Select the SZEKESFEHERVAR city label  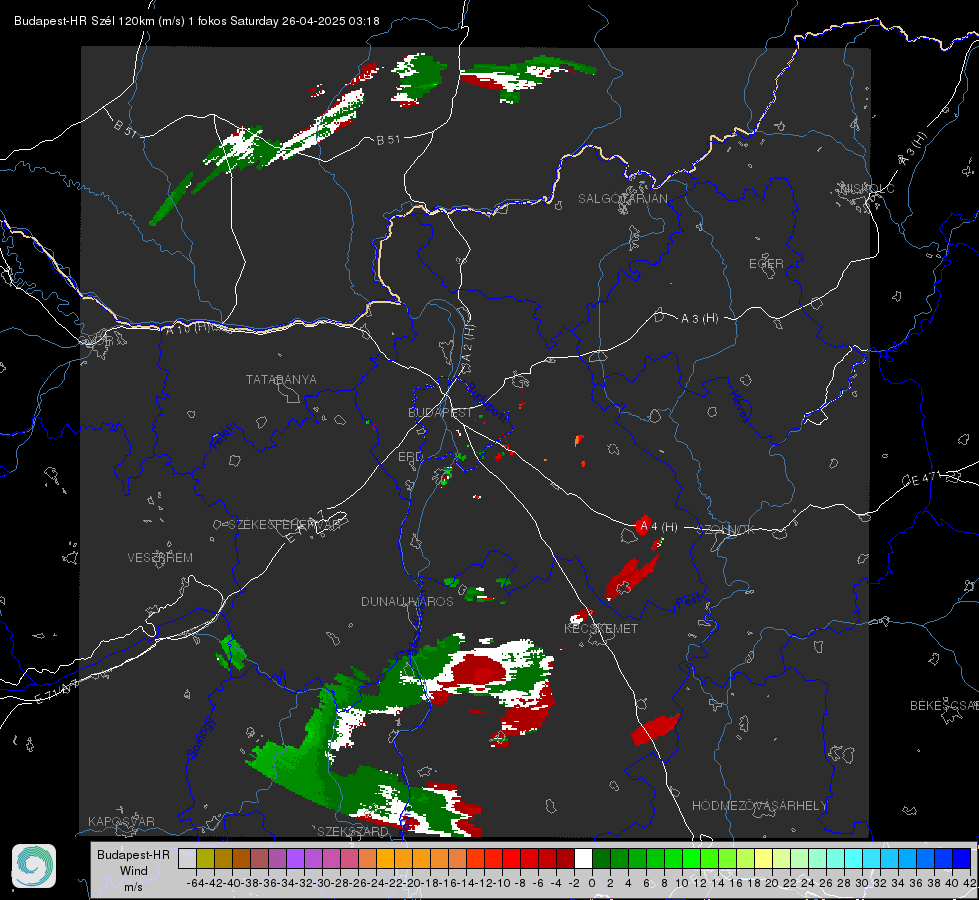click(287, 525)
